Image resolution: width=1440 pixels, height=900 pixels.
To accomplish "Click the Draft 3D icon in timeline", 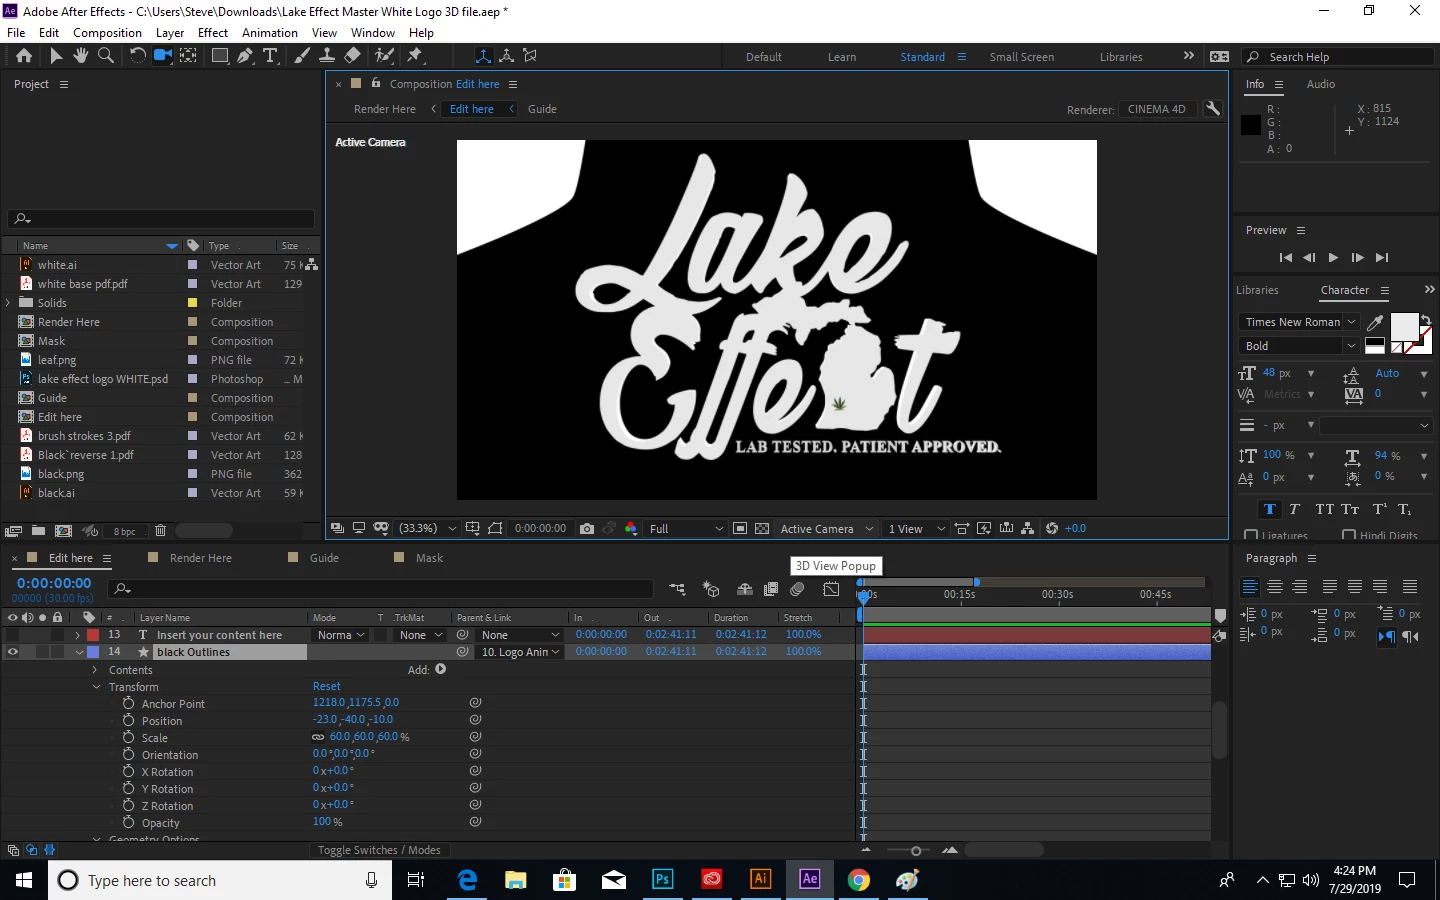I will click(711, 589).
